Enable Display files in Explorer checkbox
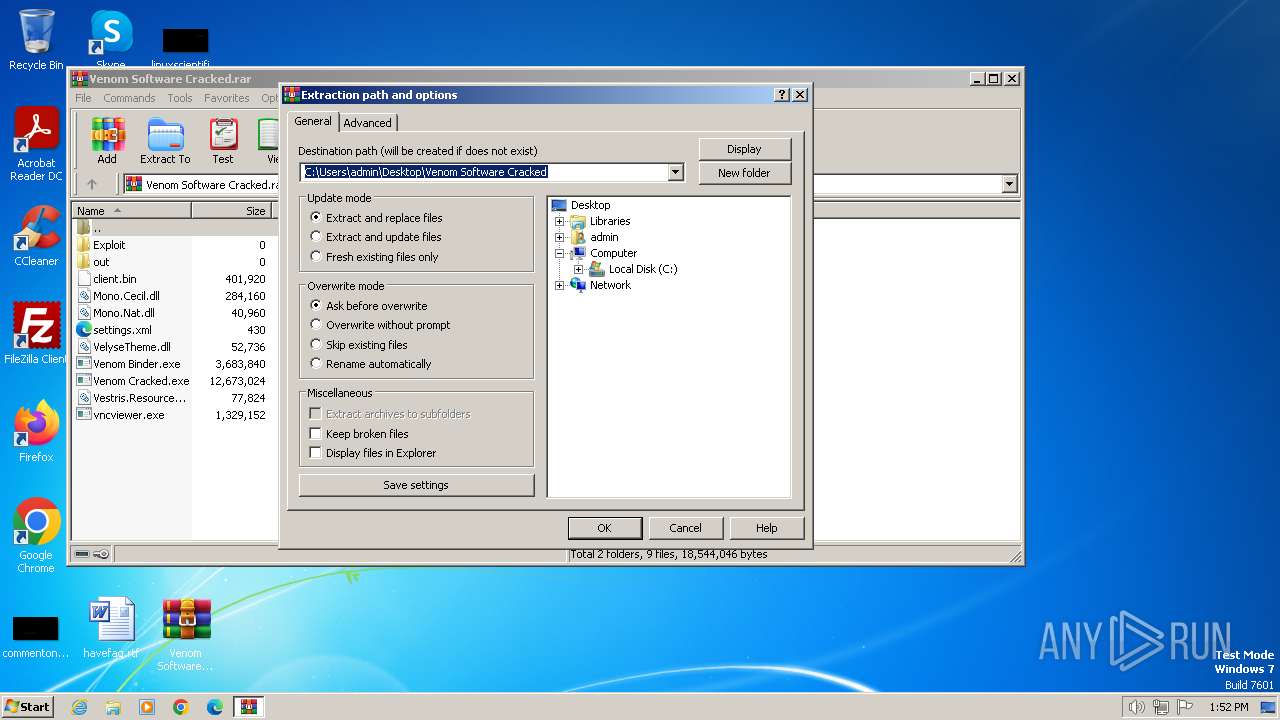This screenshot has height=720, width=1280. tap(315, 453)
